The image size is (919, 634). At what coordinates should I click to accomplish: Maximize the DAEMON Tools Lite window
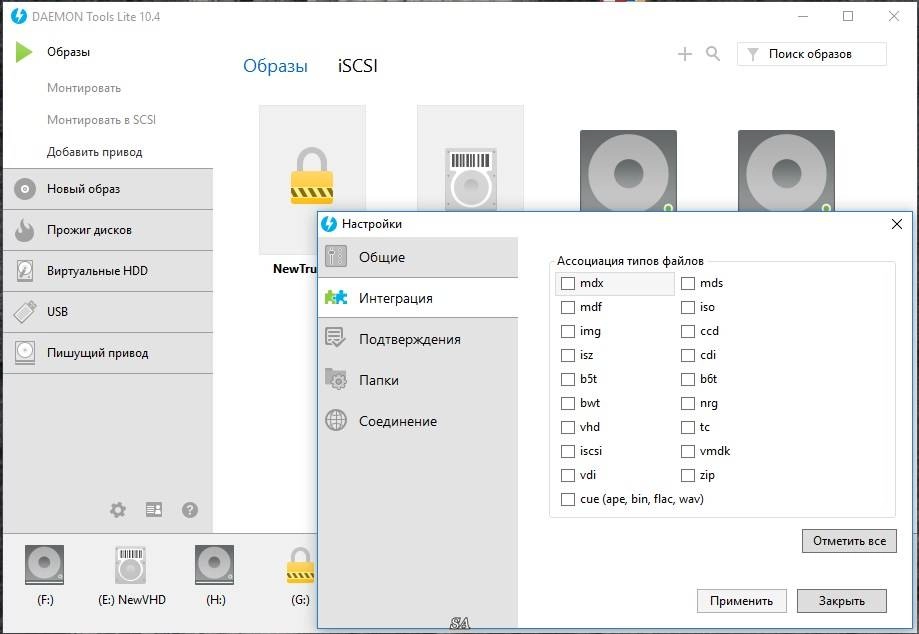[x=848, y=16]
